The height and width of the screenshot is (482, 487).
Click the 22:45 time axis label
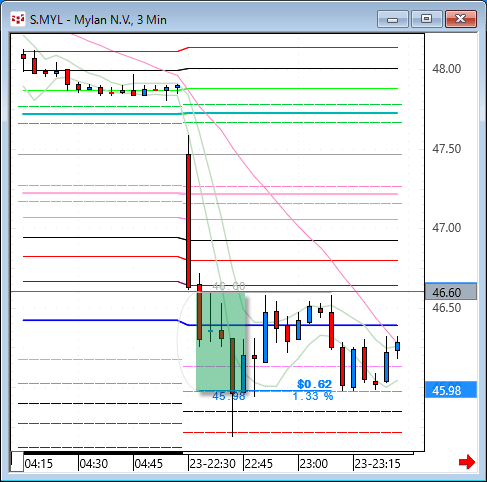259,464
